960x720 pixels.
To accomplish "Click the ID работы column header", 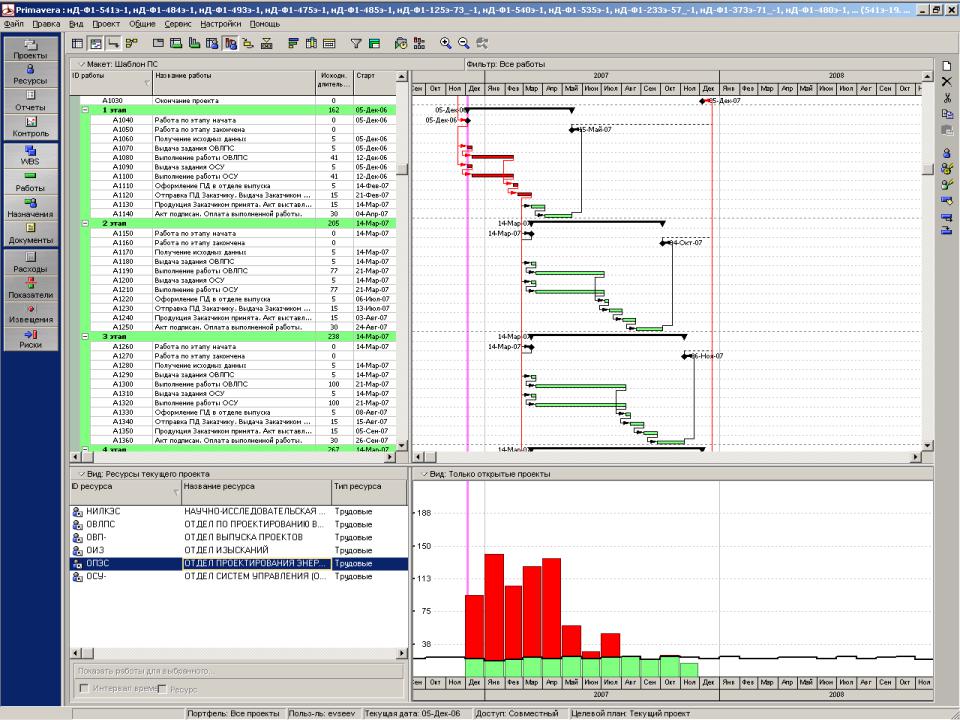I will 111,83.
